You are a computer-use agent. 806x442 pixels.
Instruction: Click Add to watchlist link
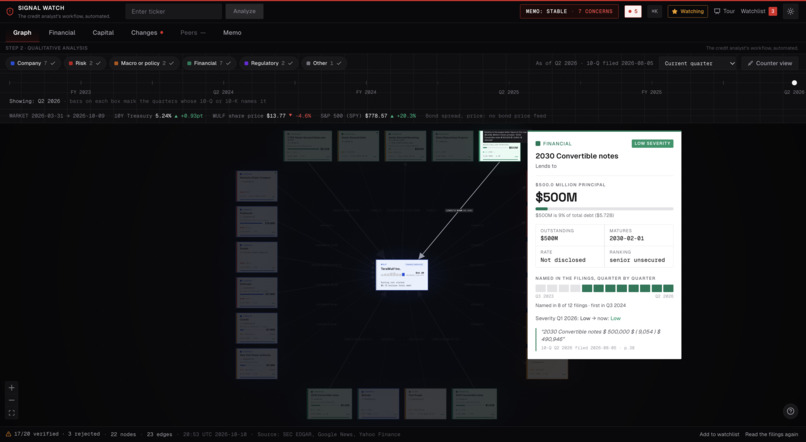tap(719, 434)
